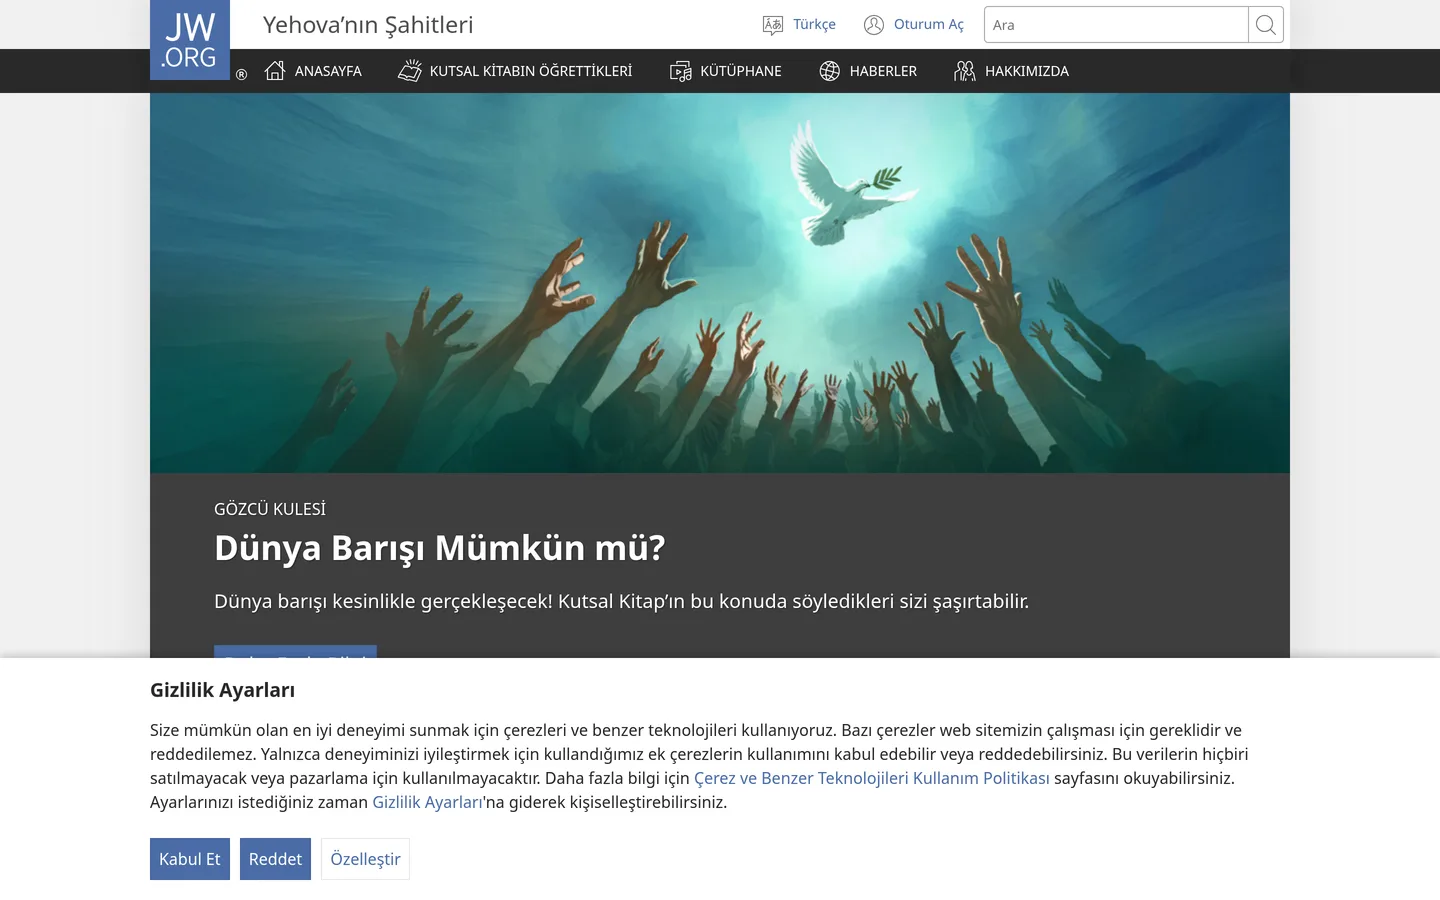
Task: Customize cookies with Özelleştir
Action: [x=365, y=859]
